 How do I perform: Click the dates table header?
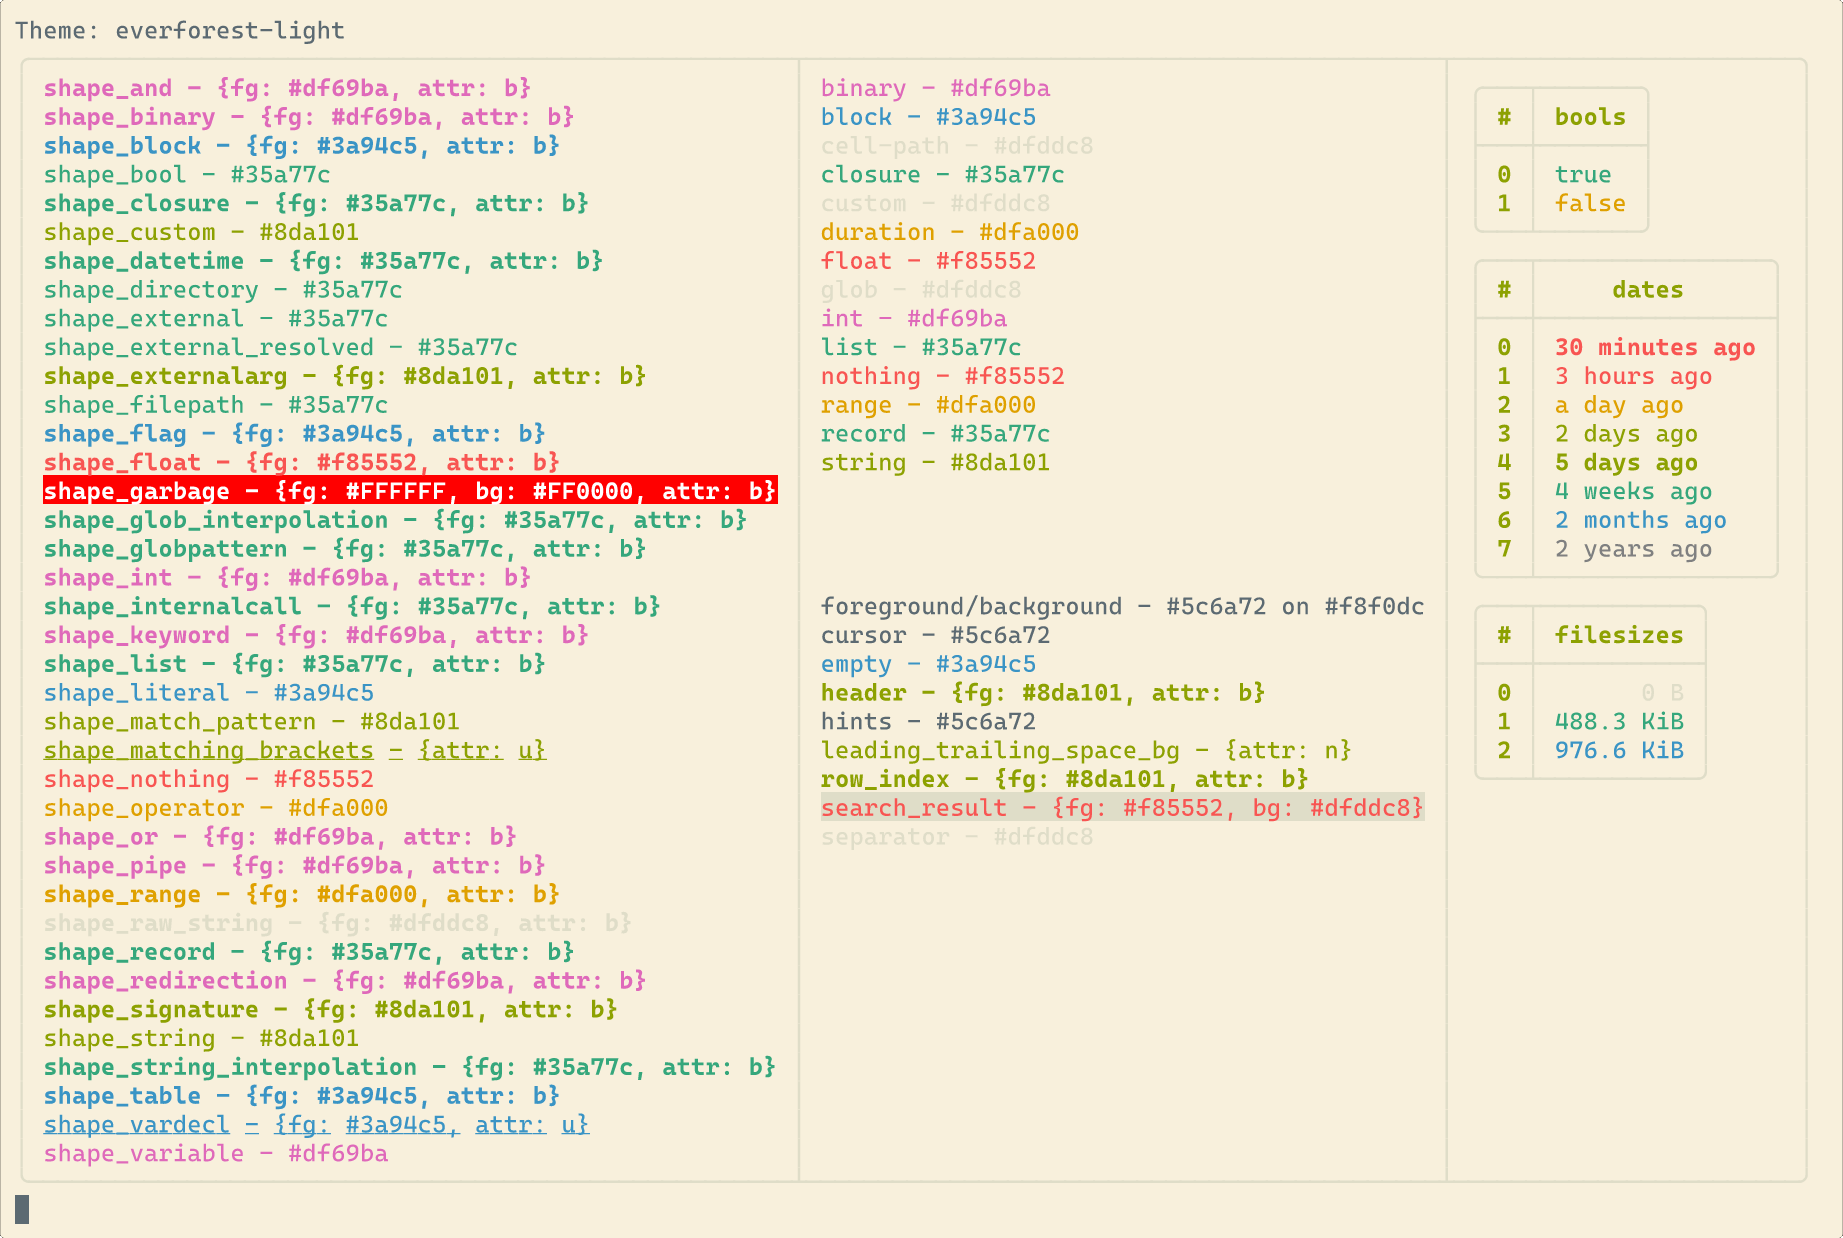1648,291
